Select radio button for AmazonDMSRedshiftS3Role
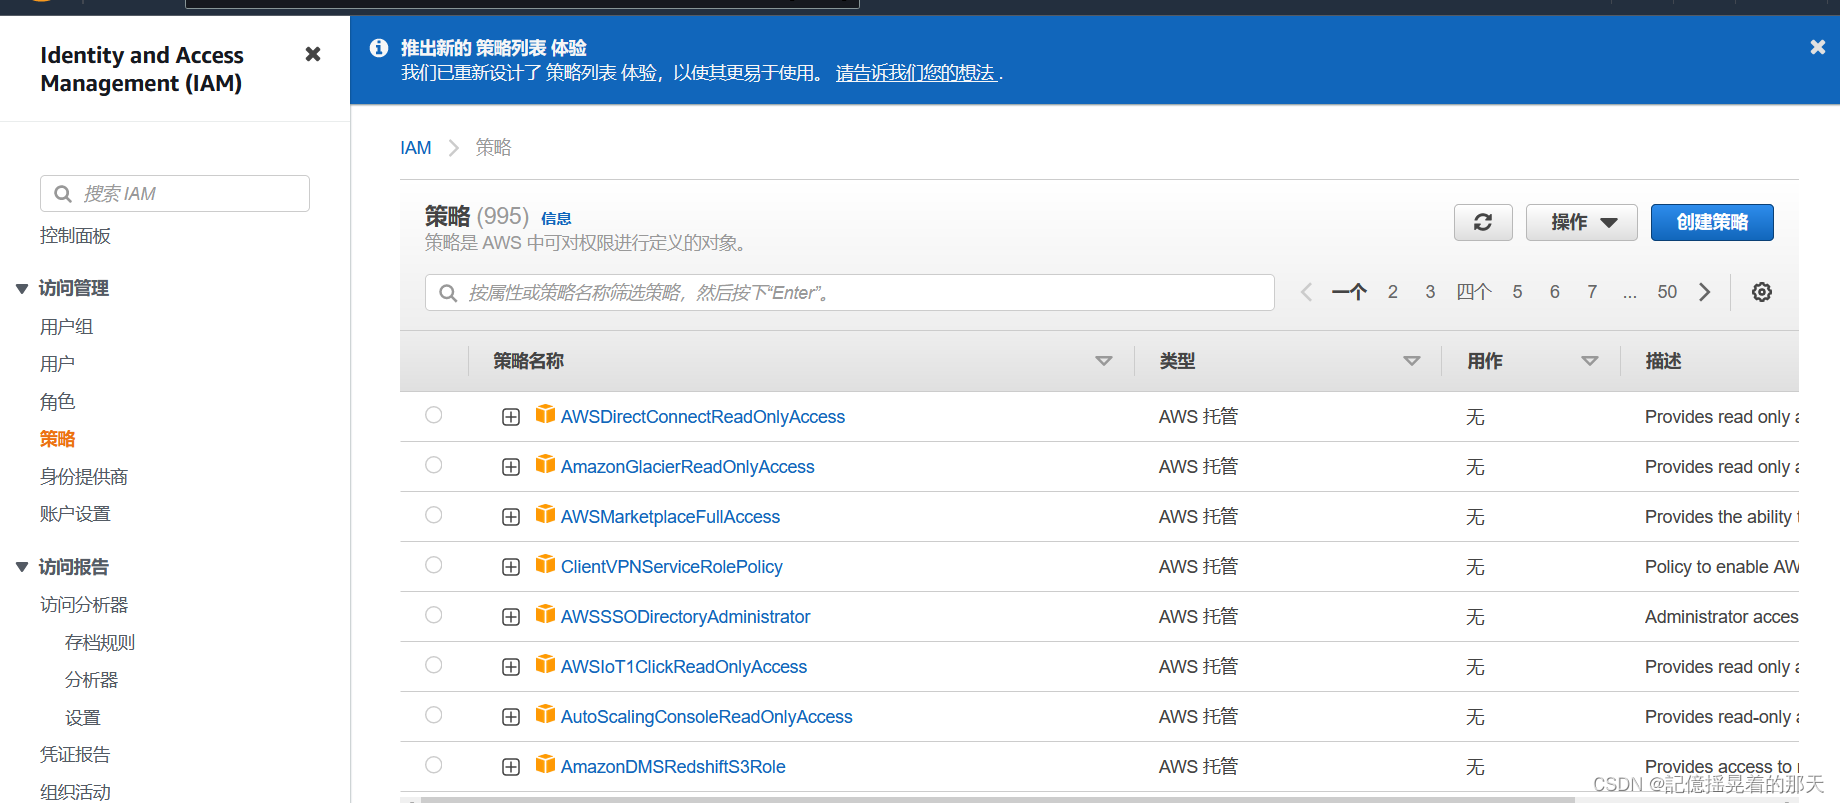Image resolution: width=1840 pixels, height=803 pixels. [x=433, y=765]
